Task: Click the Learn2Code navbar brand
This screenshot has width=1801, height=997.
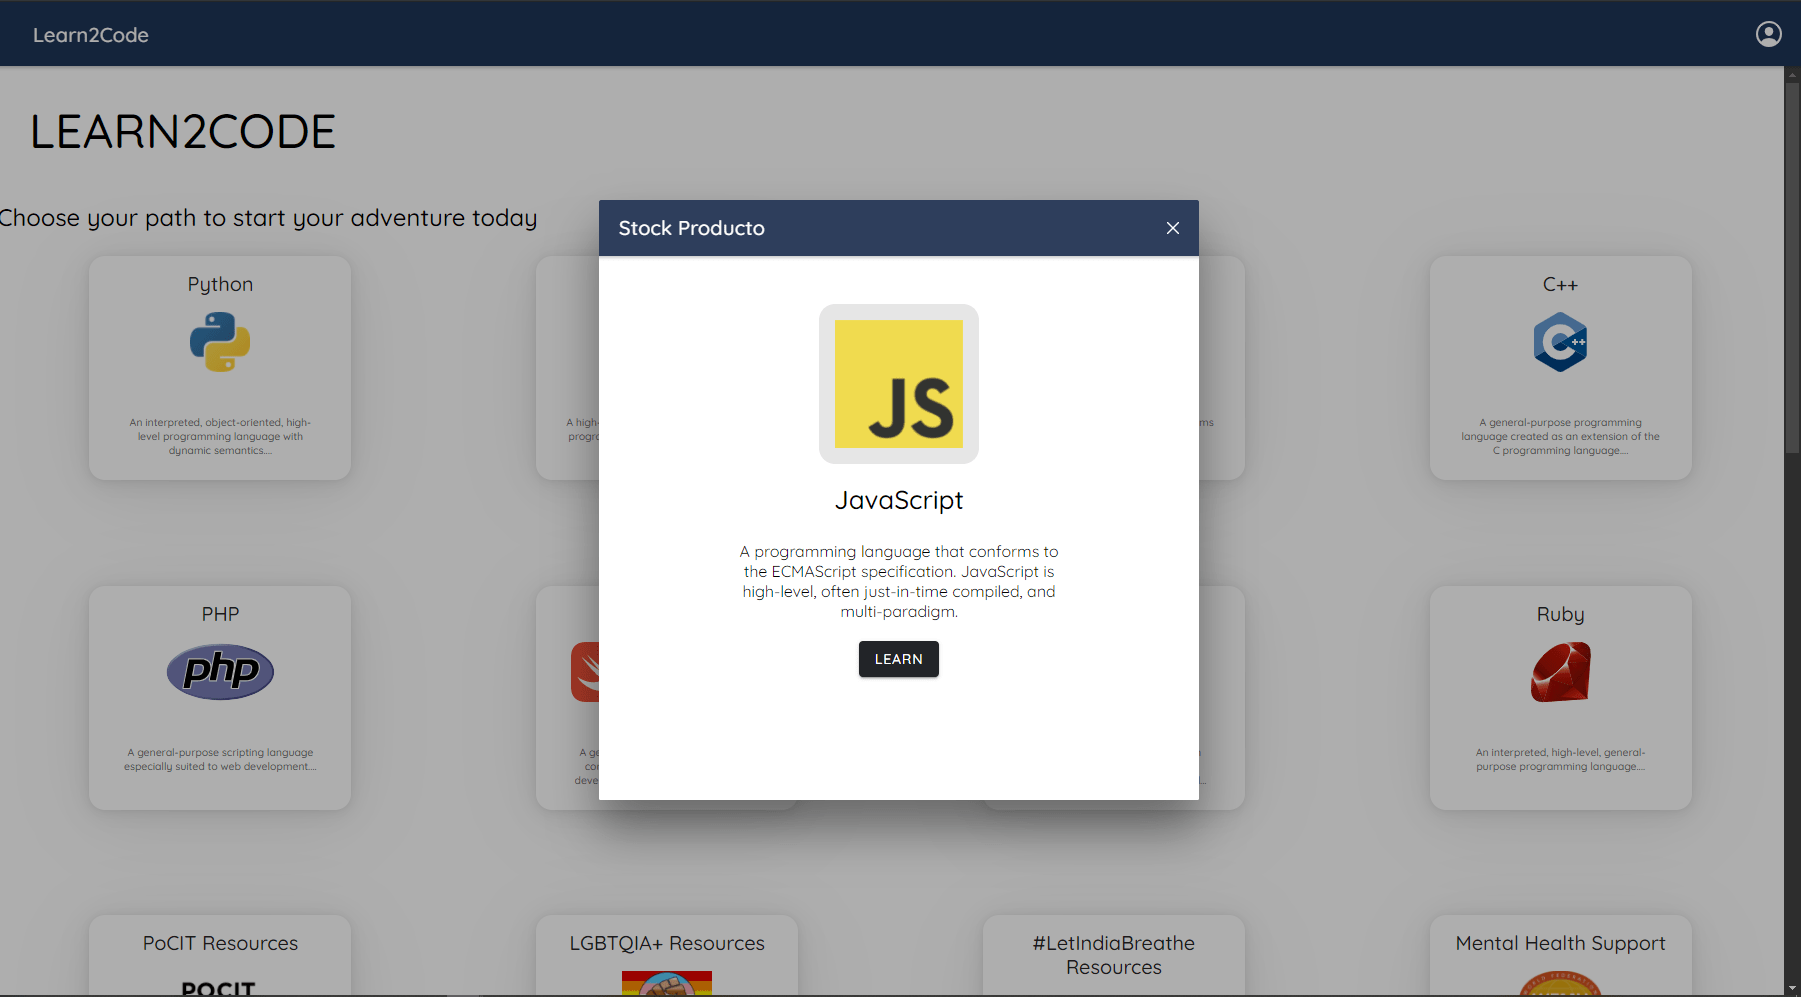Action: (91, 35)
